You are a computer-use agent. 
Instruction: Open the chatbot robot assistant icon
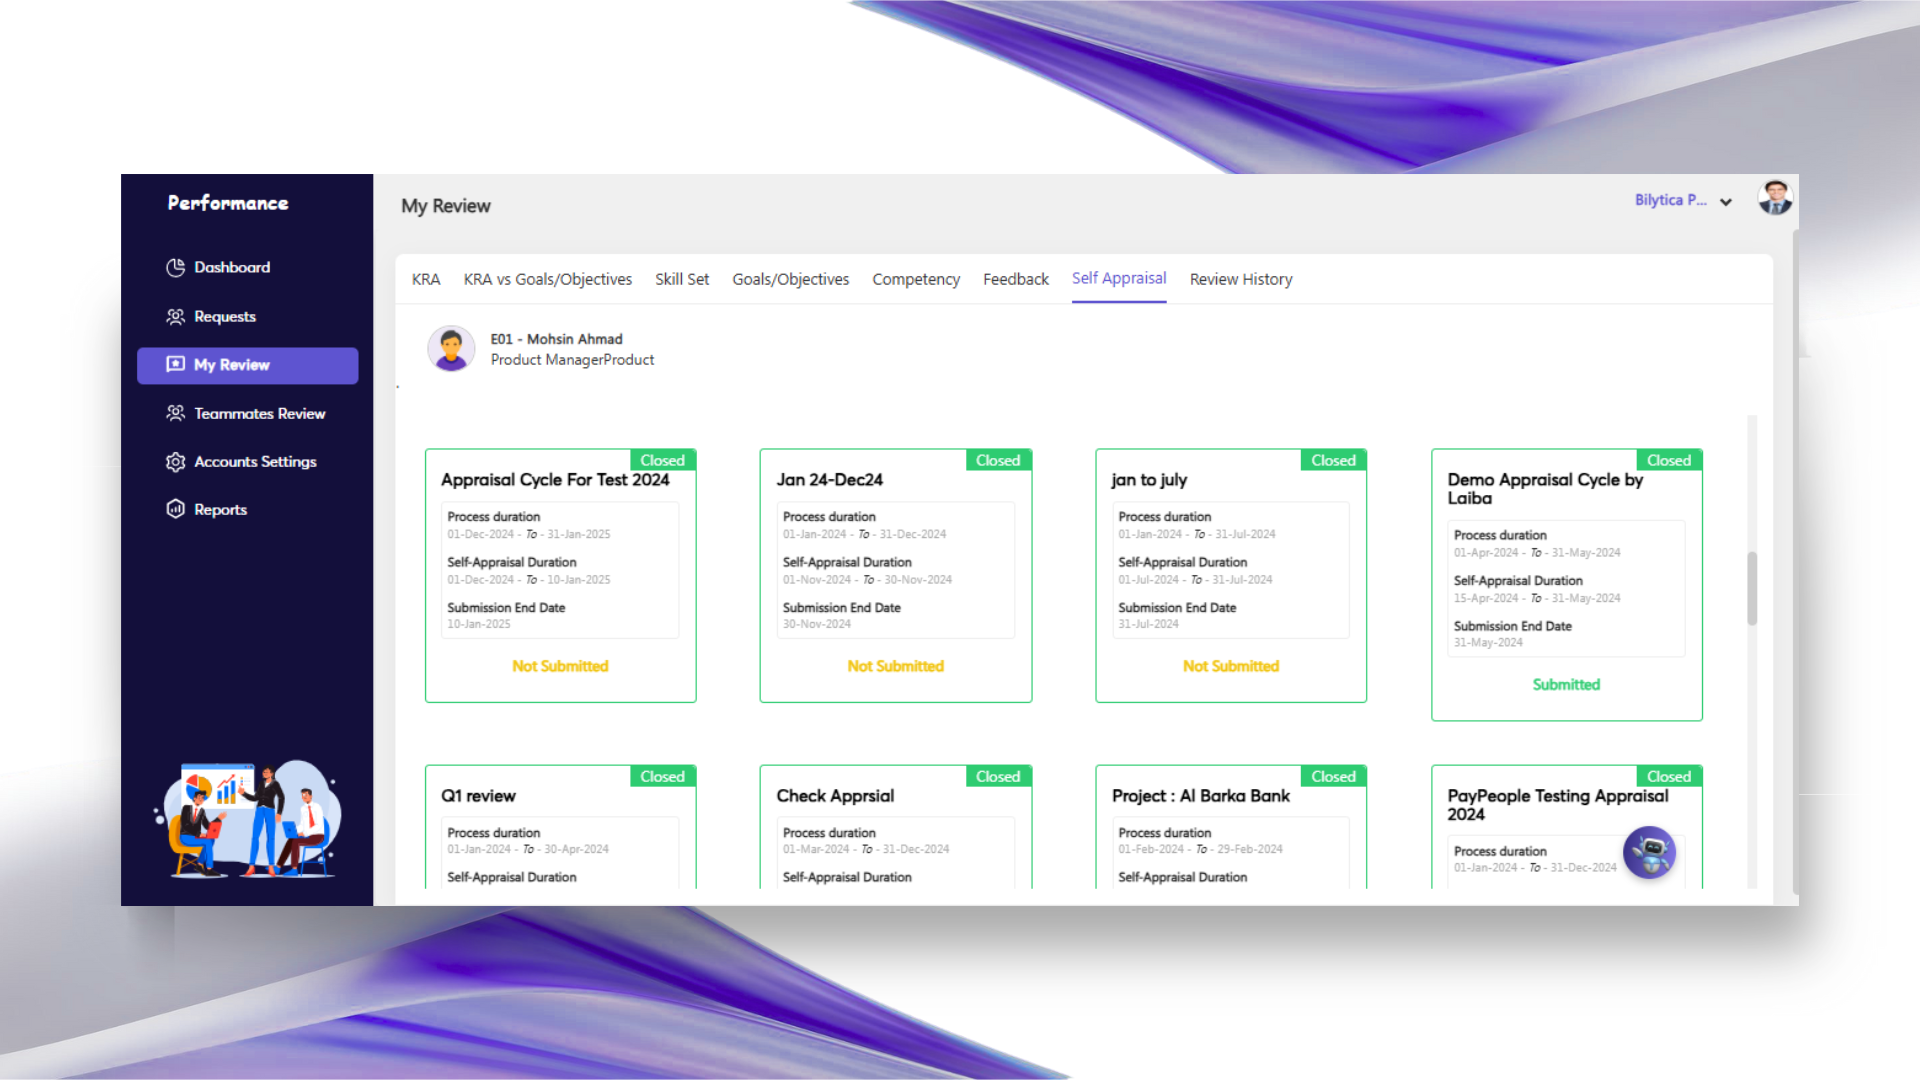click(x=1649, y=853)
